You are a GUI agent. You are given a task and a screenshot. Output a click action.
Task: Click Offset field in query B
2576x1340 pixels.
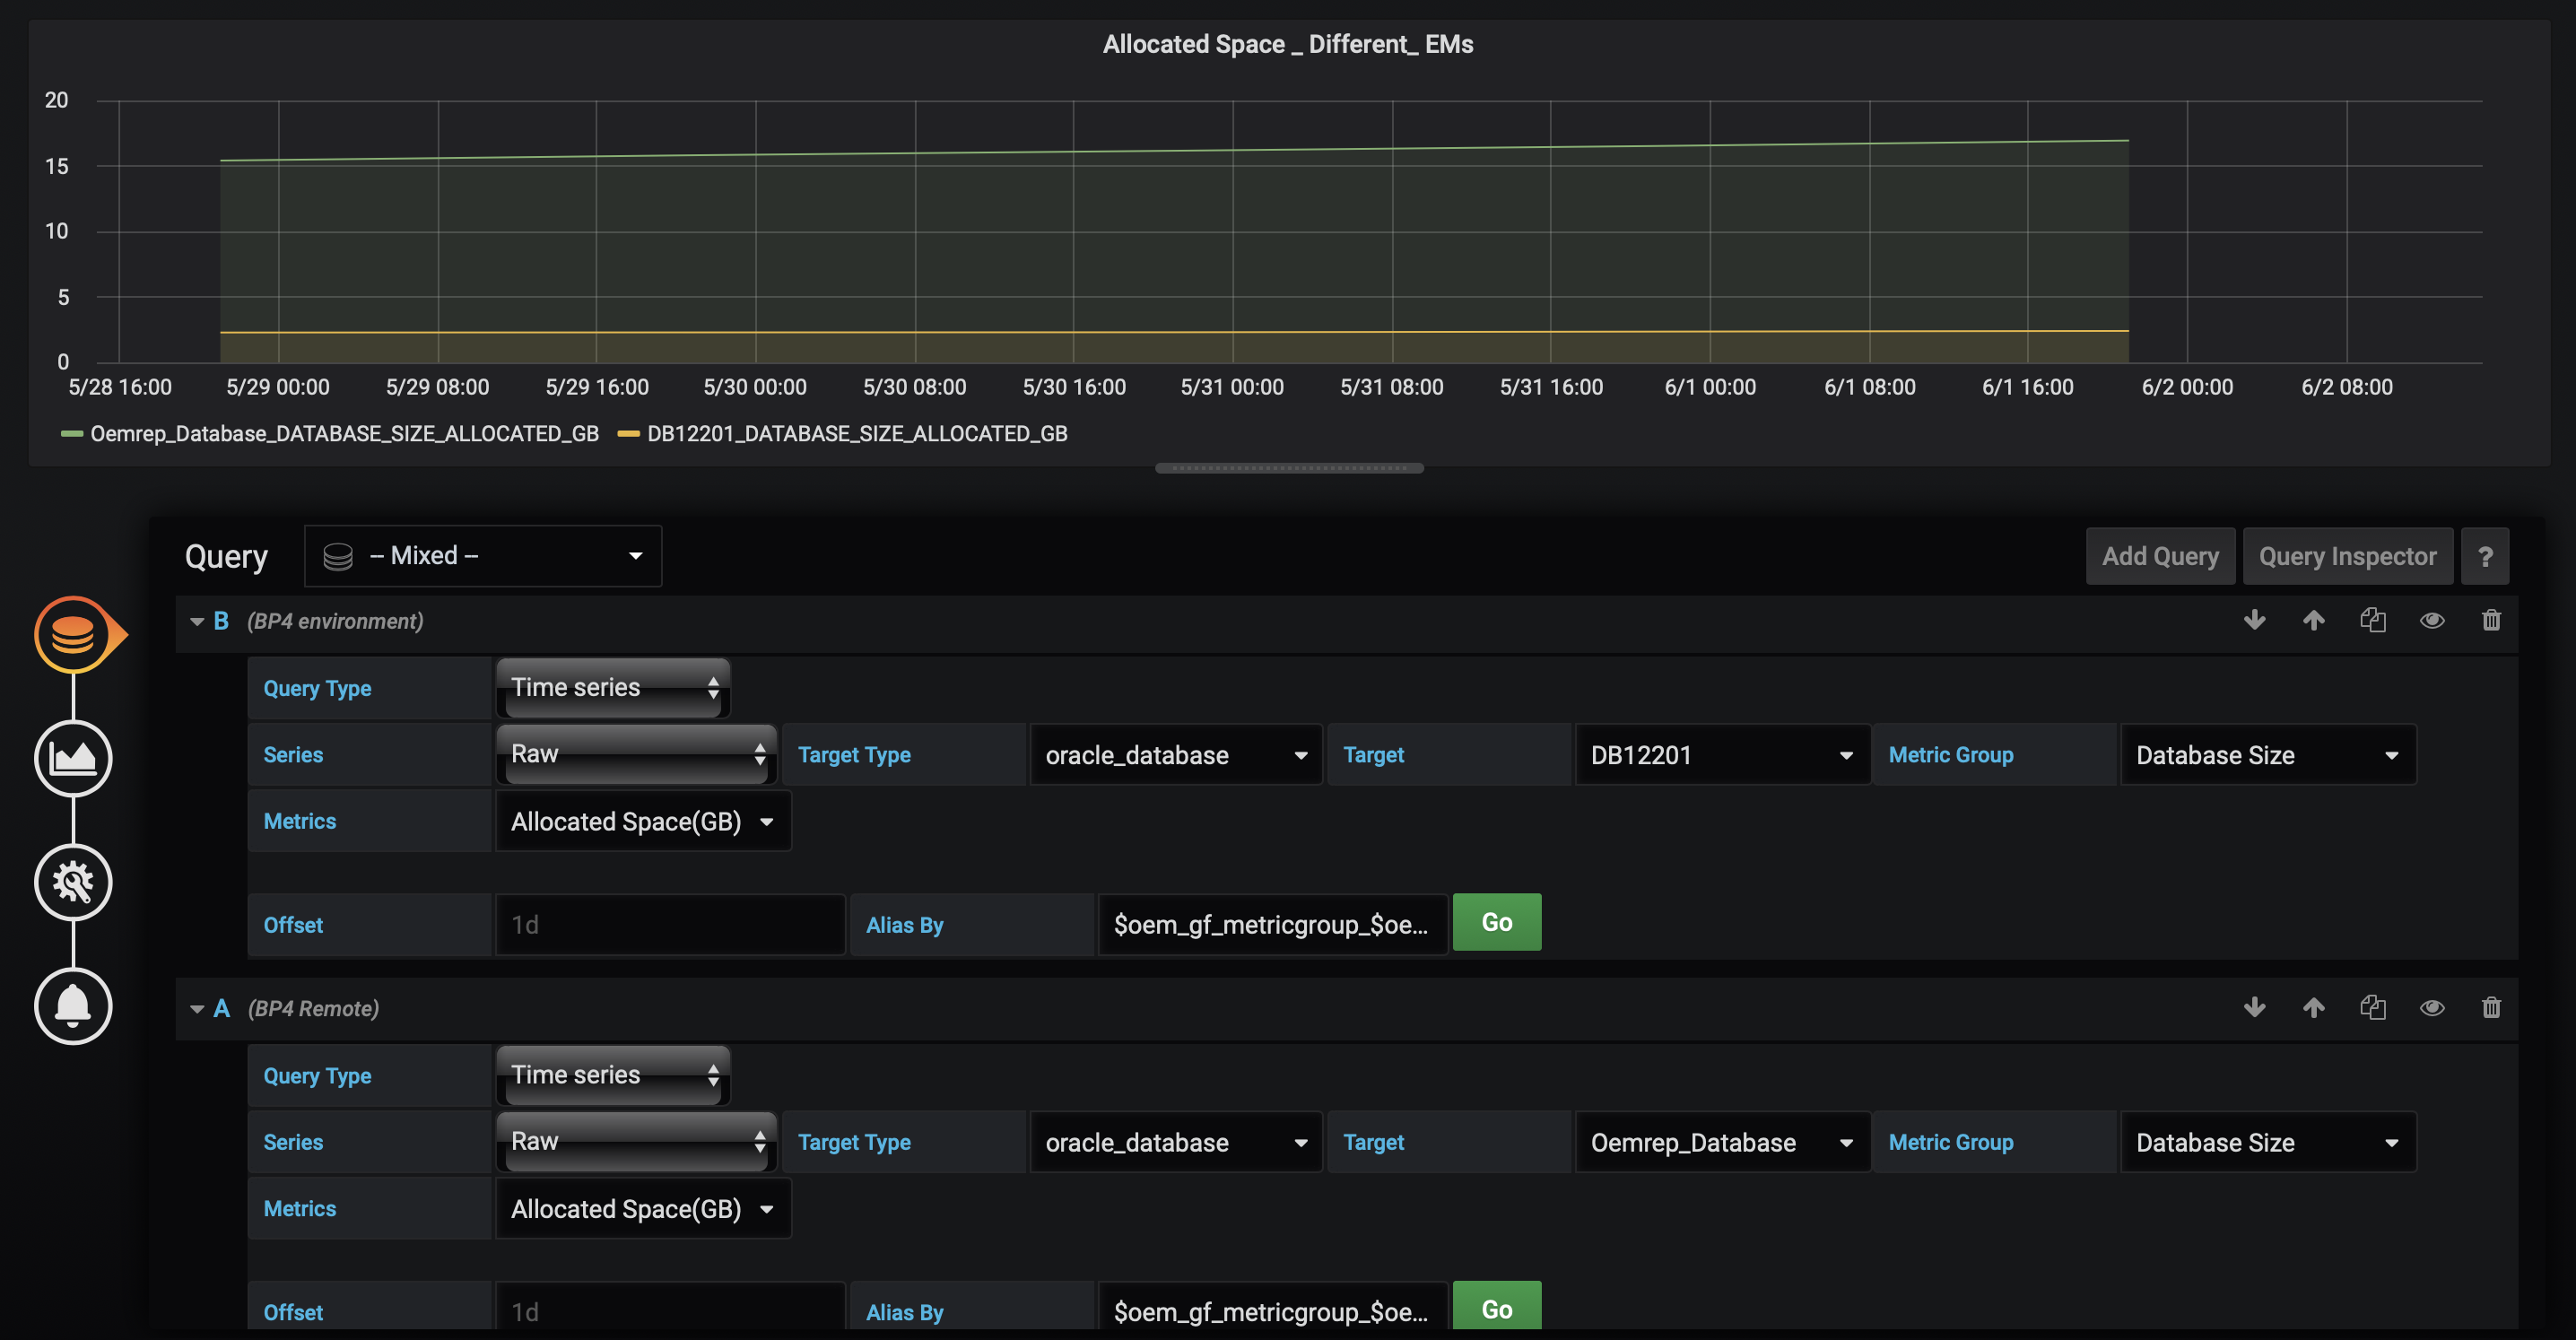[670, 924]
